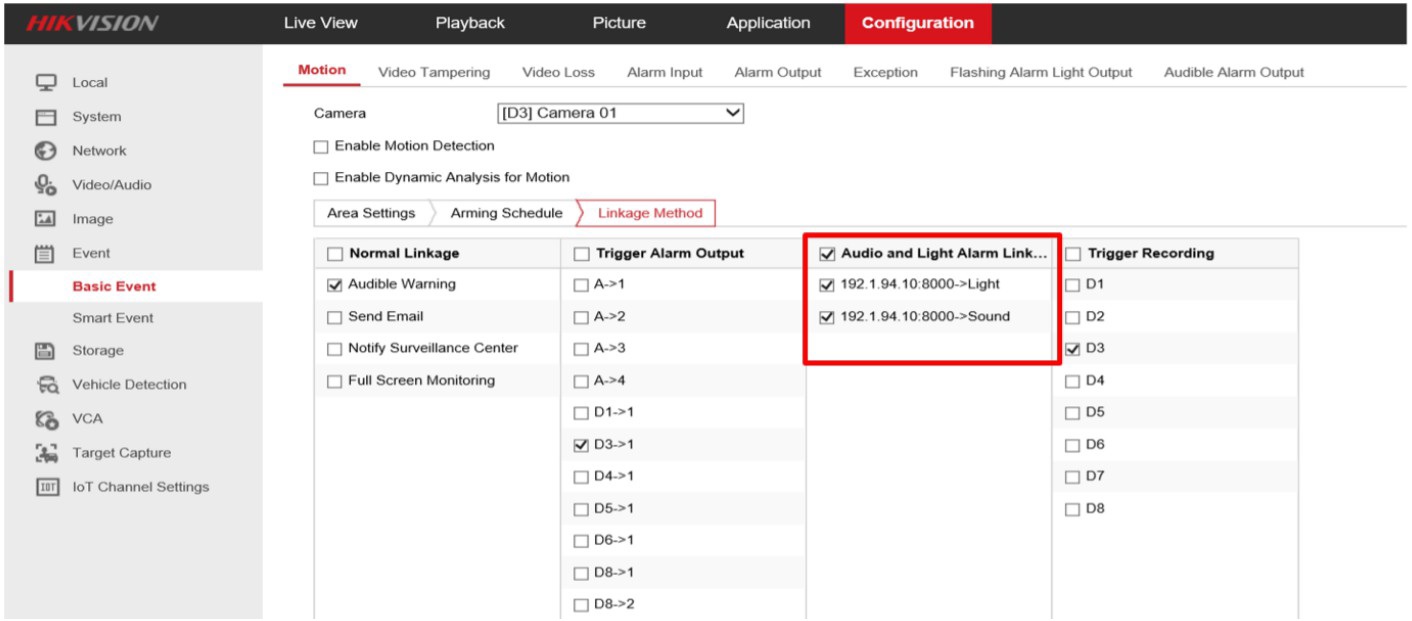Viewport: 1412px width, 621px height.
Task: Click the IoT Channel Settings icon
Action: coord(45,487)
